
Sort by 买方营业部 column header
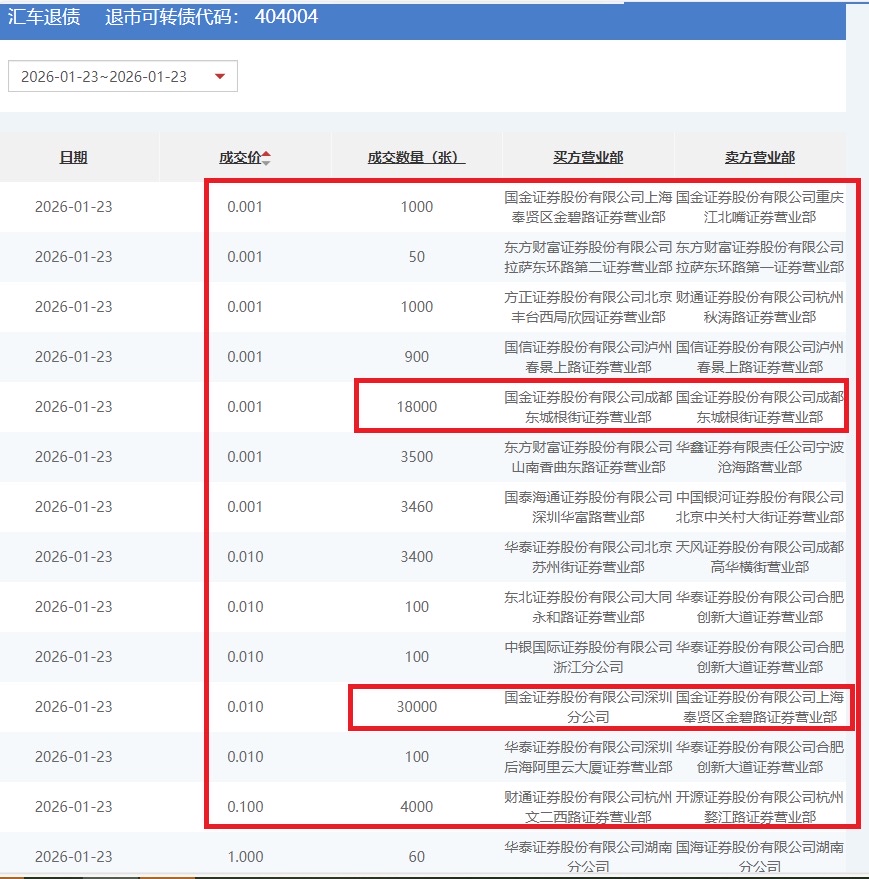[x=588, y=158]
